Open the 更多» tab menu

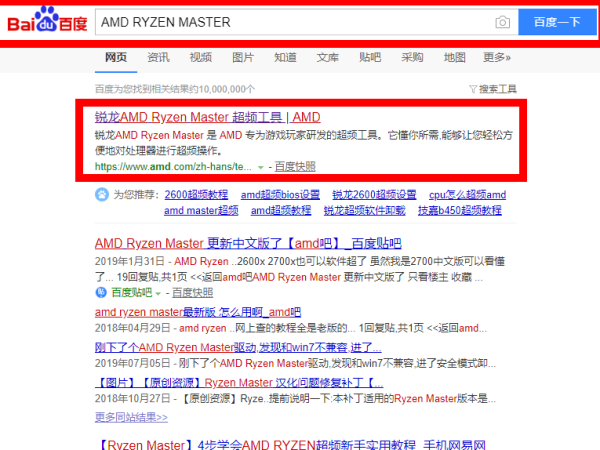coord(496,57)
